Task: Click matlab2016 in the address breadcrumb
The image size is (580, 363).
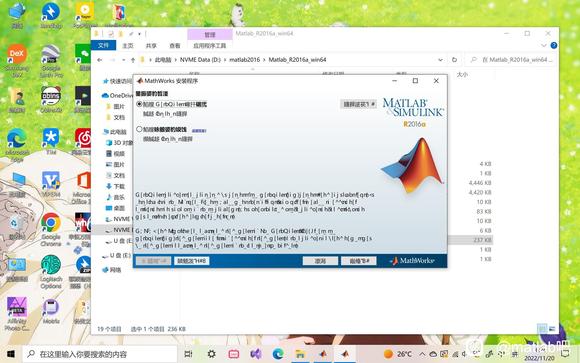Action: 244,60
